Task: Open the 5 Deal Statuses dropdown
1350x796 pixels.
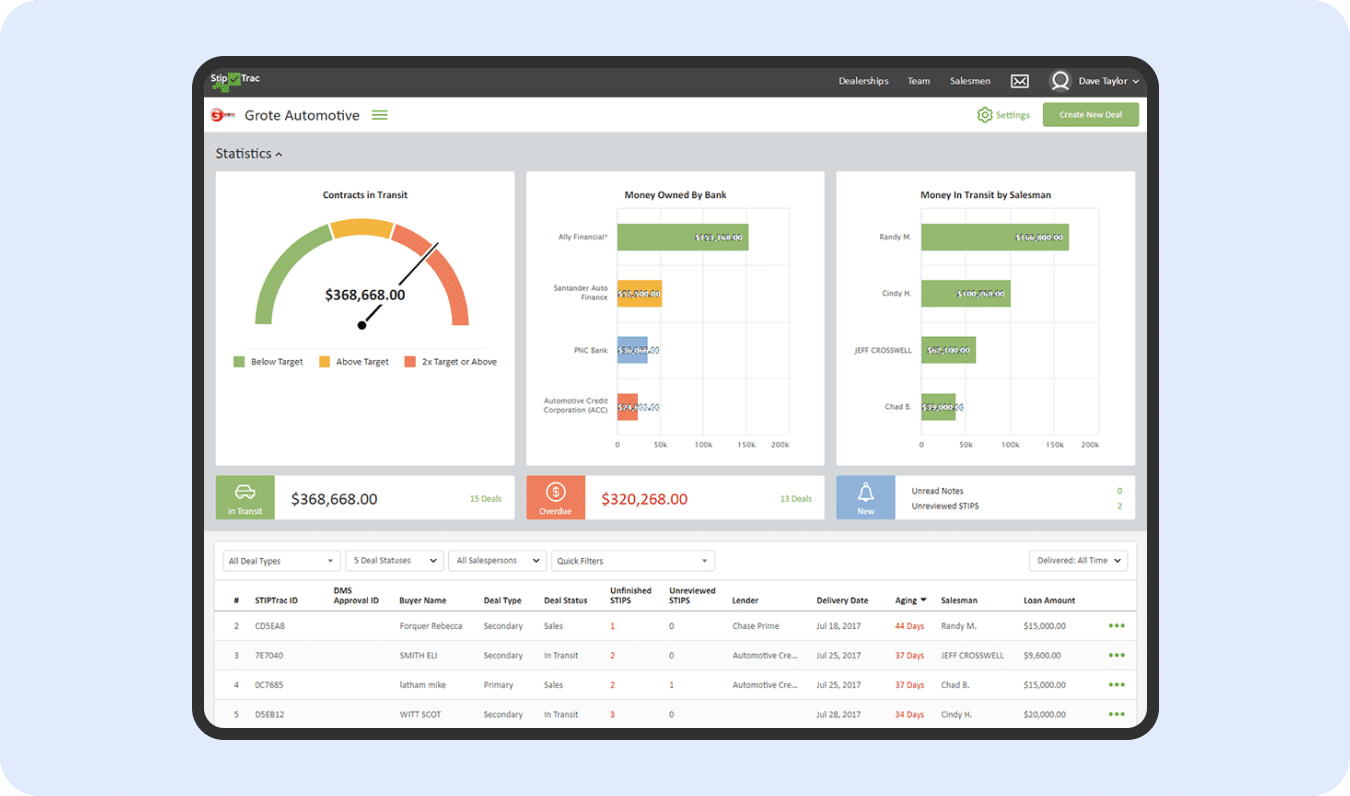Action: (x=394, y=561)
